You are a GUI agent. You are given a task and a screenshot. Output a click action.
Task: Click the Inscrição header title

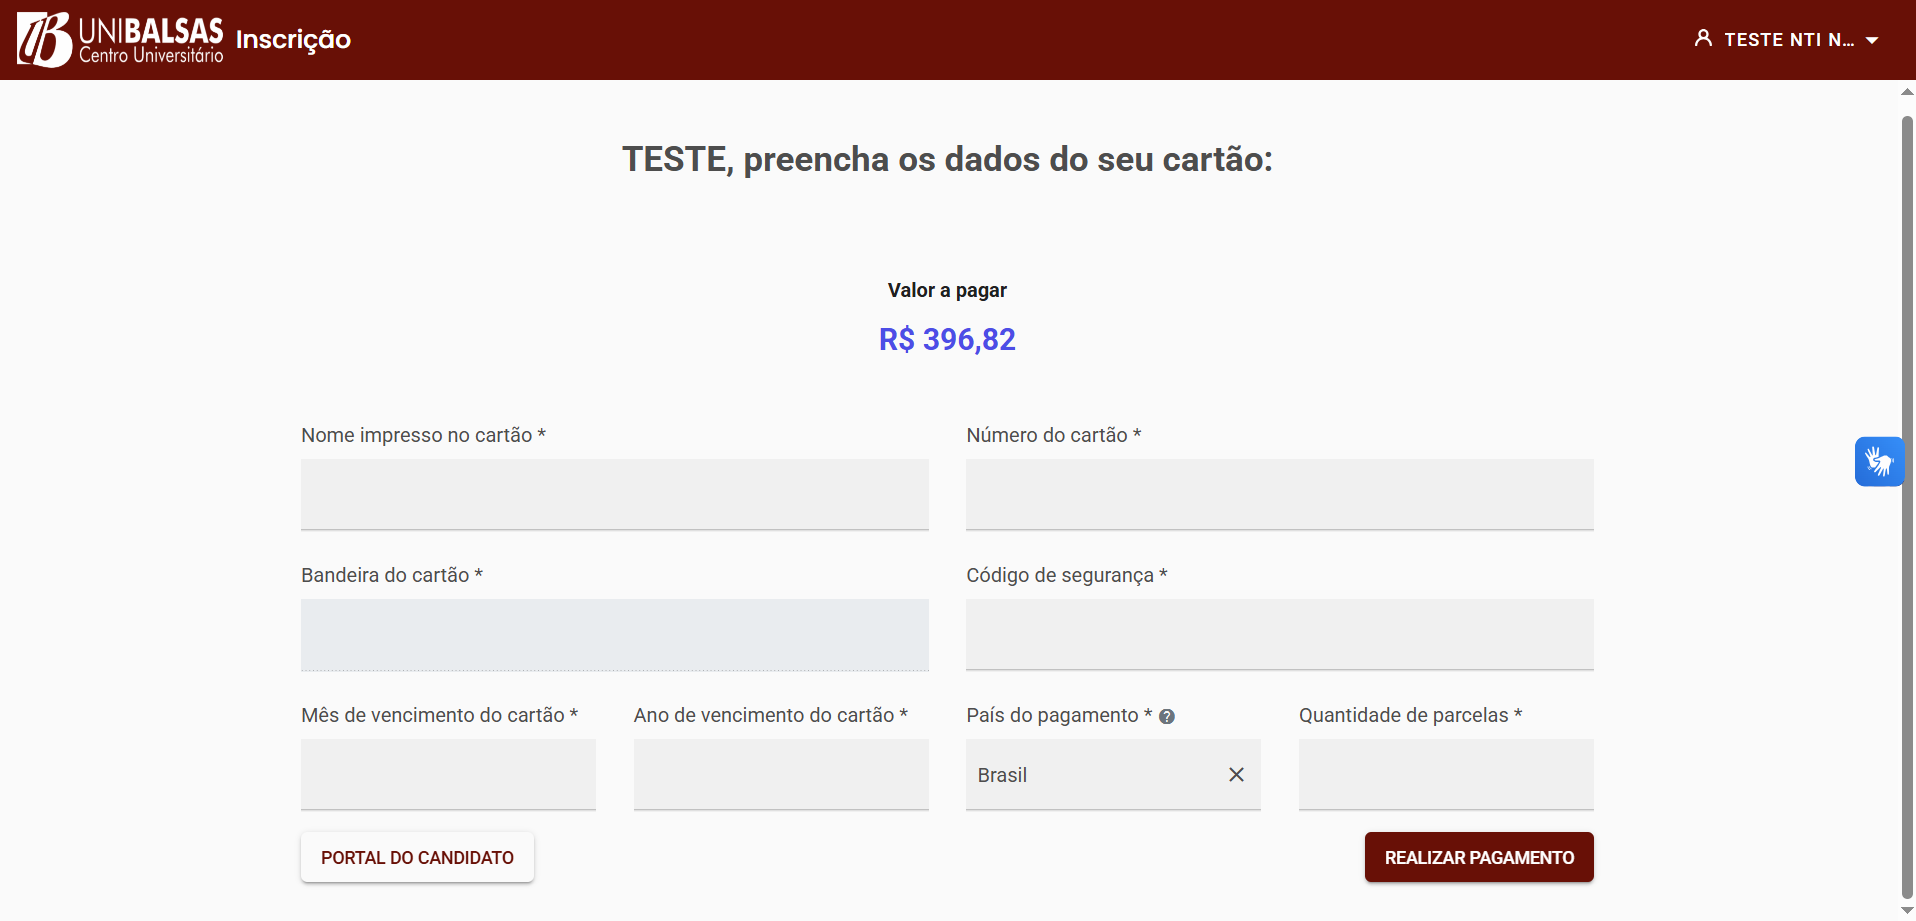click(x=293, y=40)
